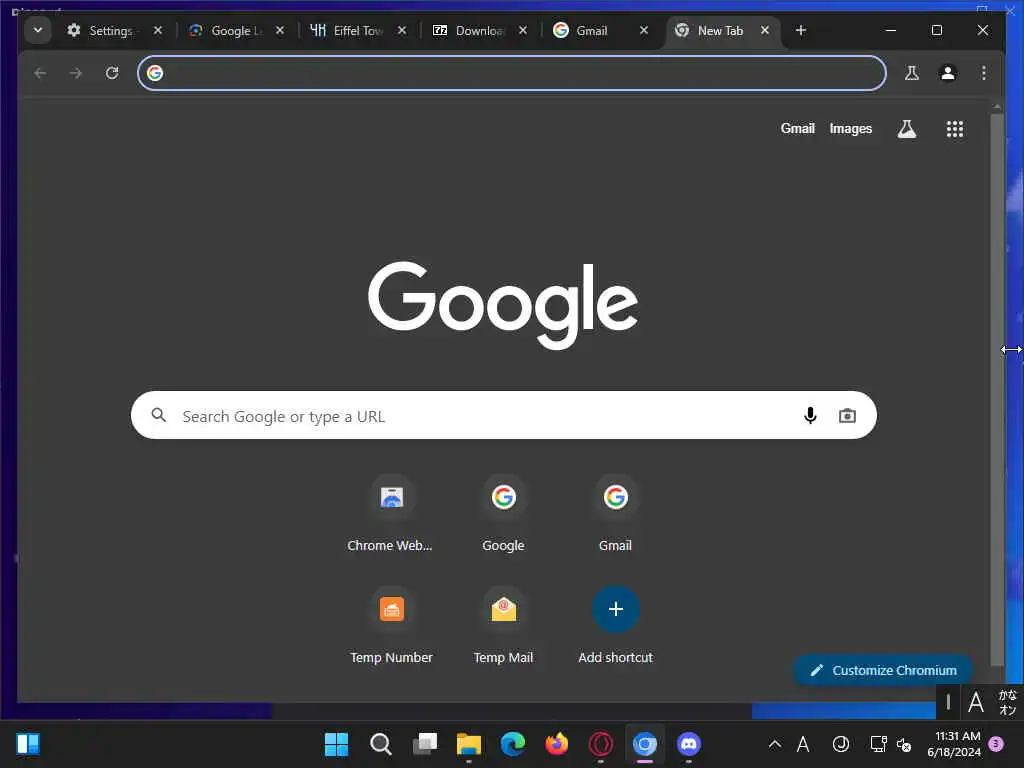Go back to previous page
The image size is (1024, 768).
pos(40,72)
